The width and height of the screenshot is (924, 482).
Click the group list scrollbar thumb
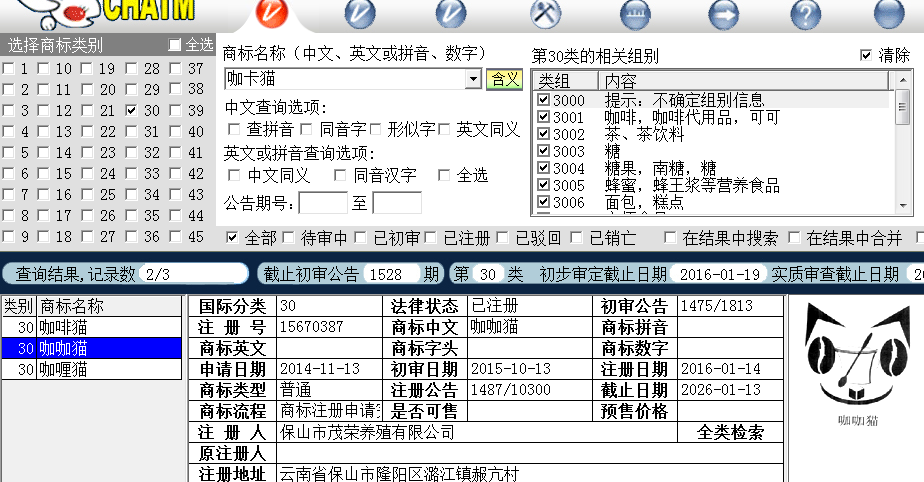(x=903, y=106)
